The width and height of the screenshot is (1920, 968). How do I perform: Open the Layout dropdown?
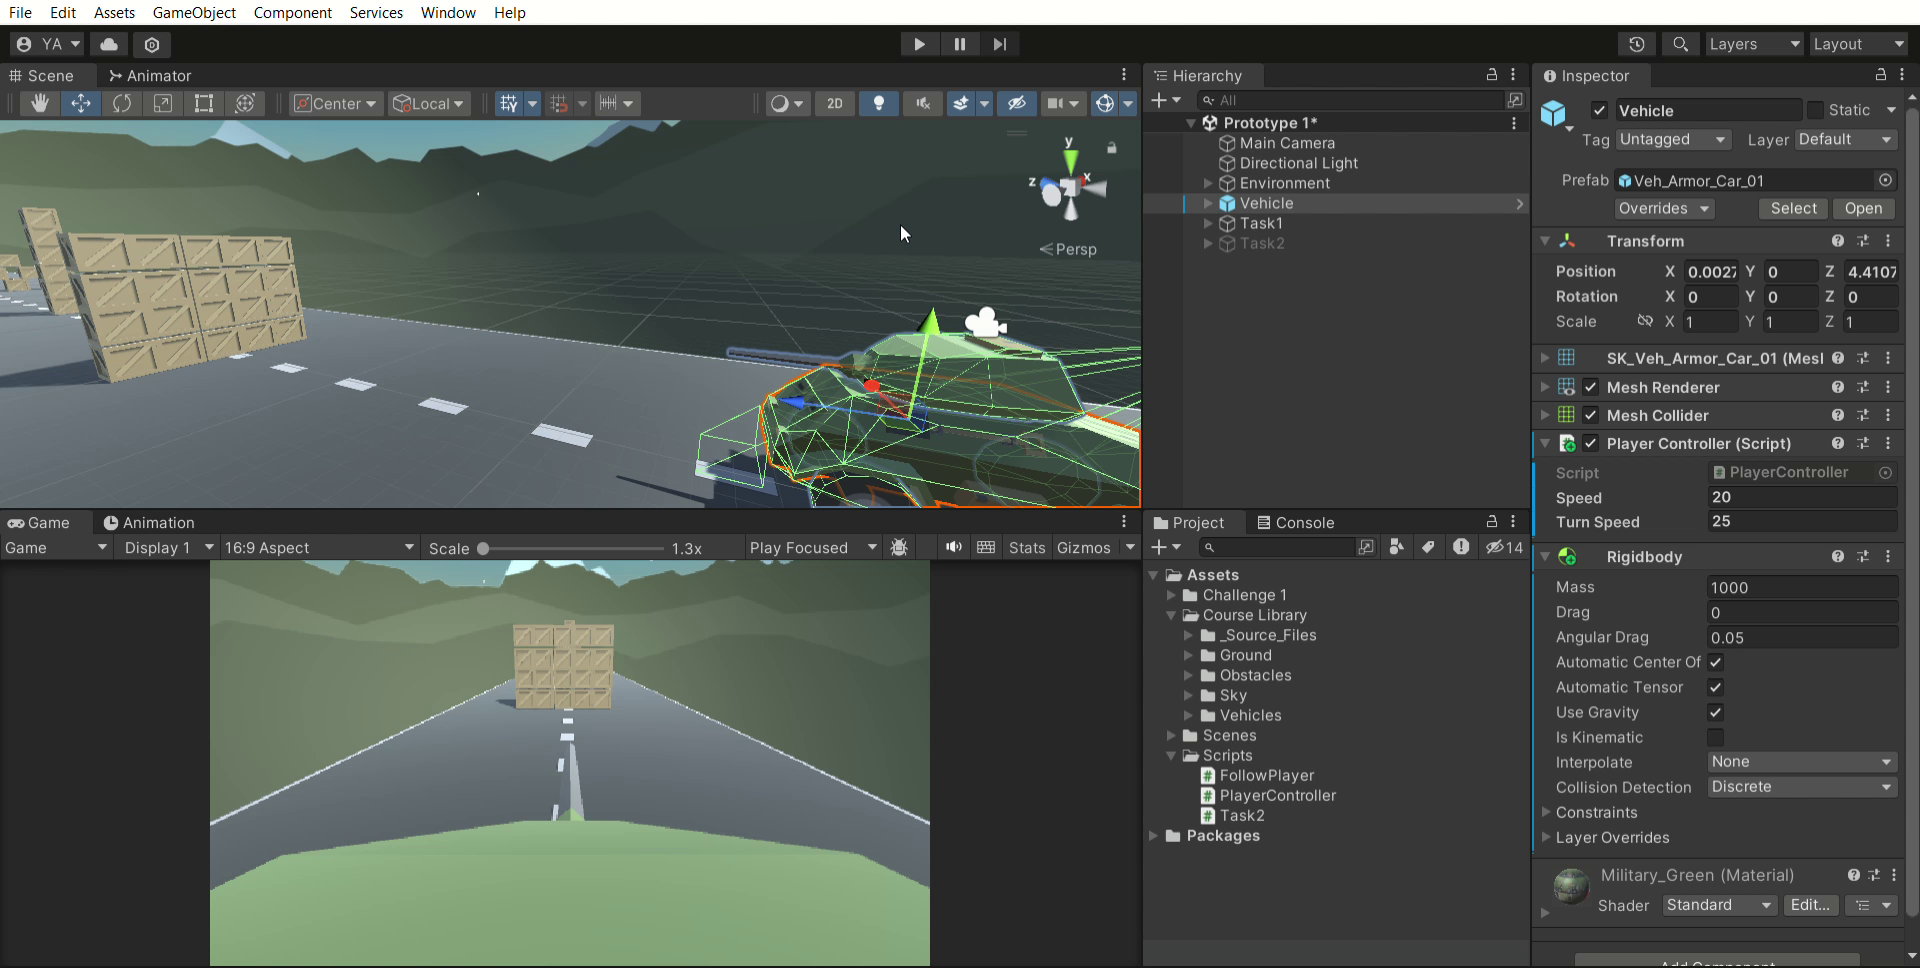point(1859,44)
